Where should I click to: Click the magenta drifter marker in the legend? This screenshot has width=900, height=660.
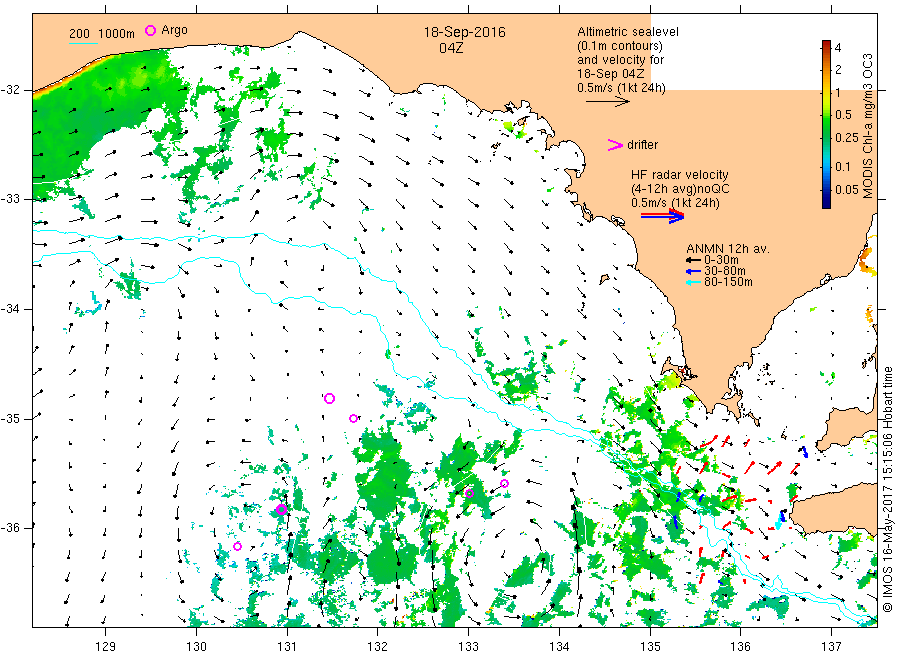coord(615,145)
